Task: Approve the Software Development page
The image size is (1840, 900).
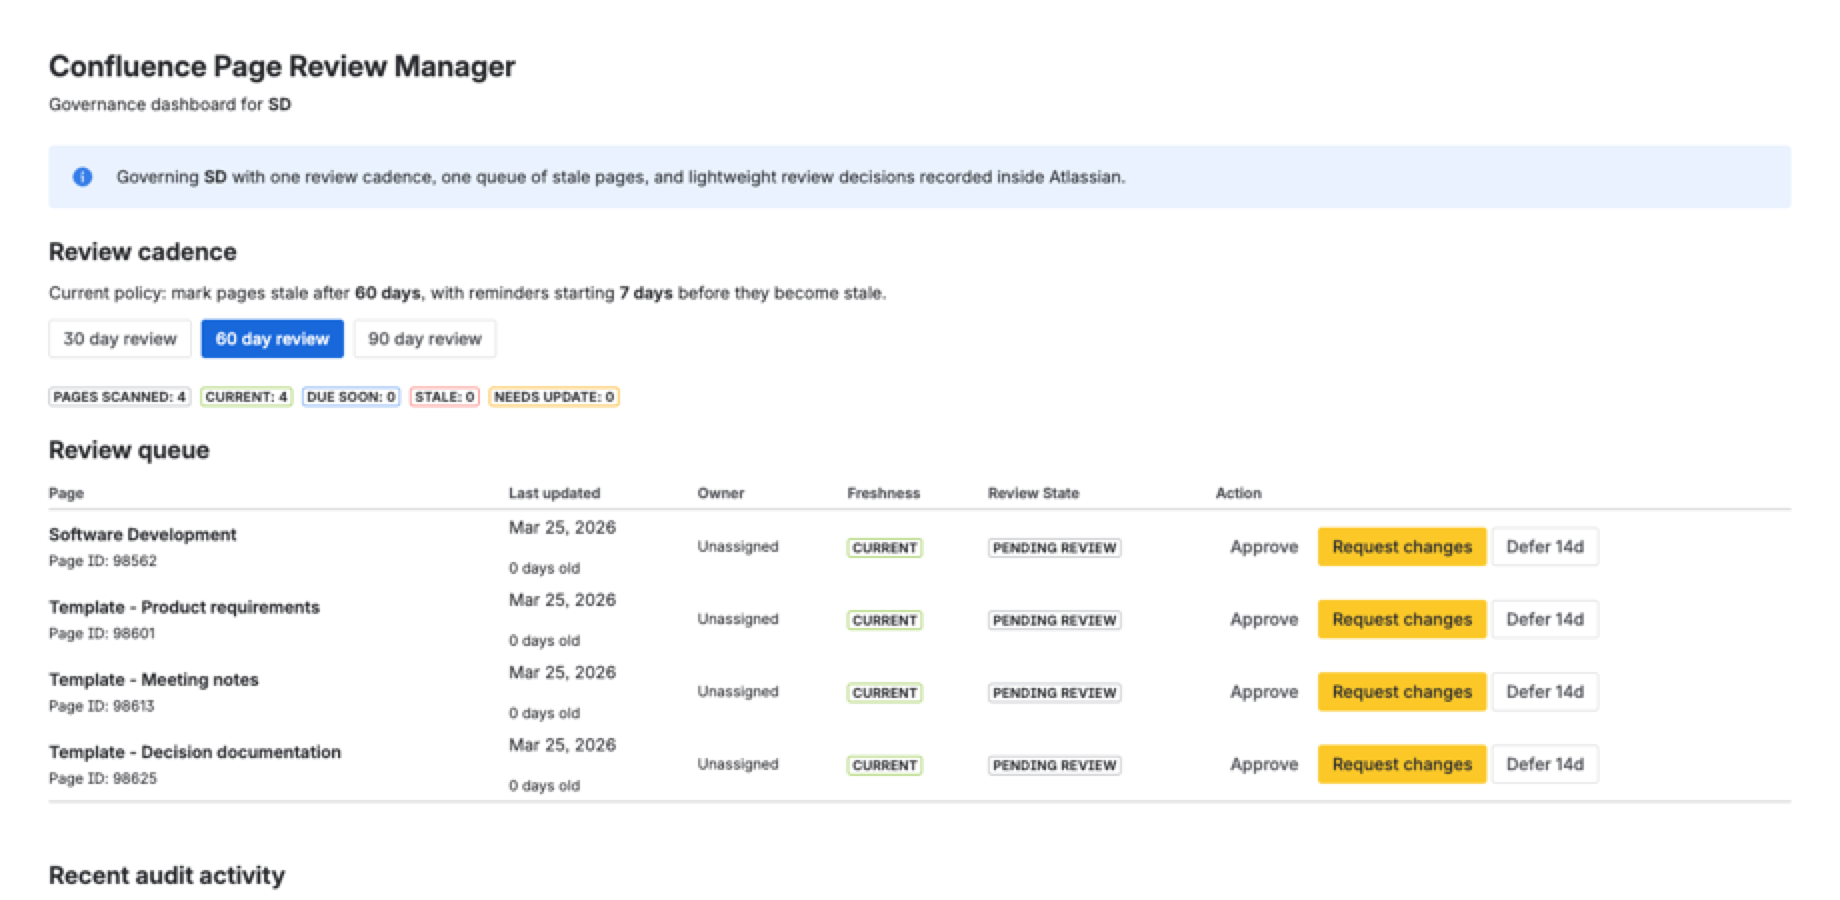Action: pos(1263,547)
